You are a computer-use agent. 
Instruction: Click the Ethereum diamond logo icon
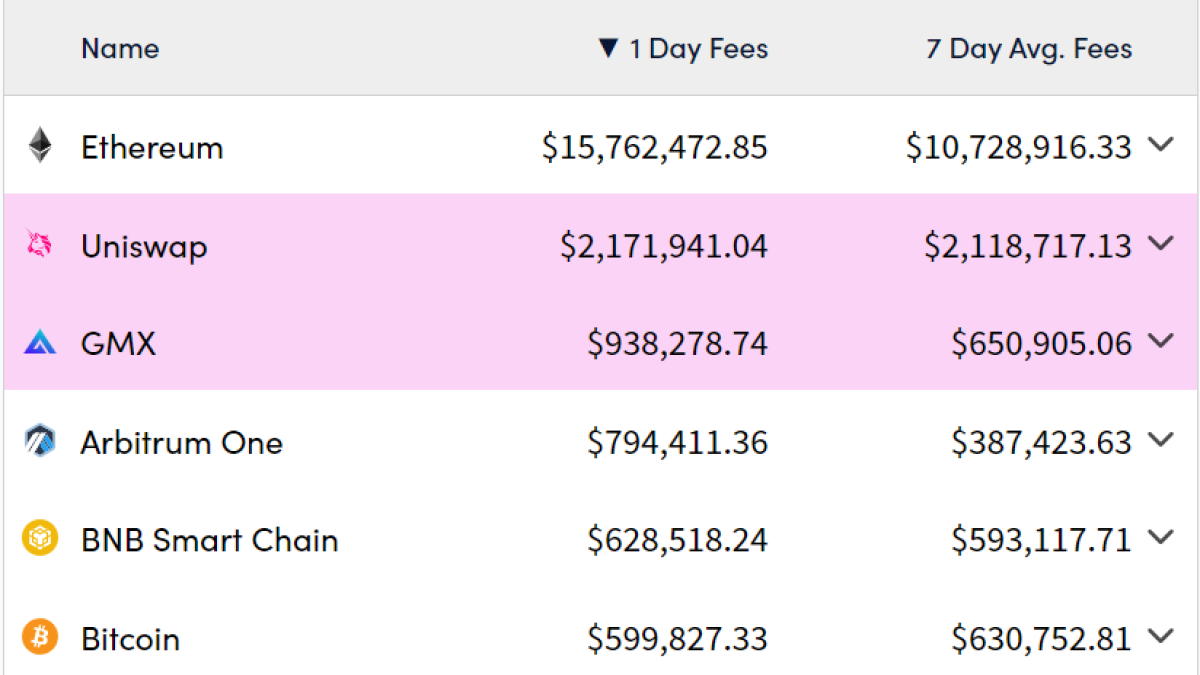coord(40,146)
